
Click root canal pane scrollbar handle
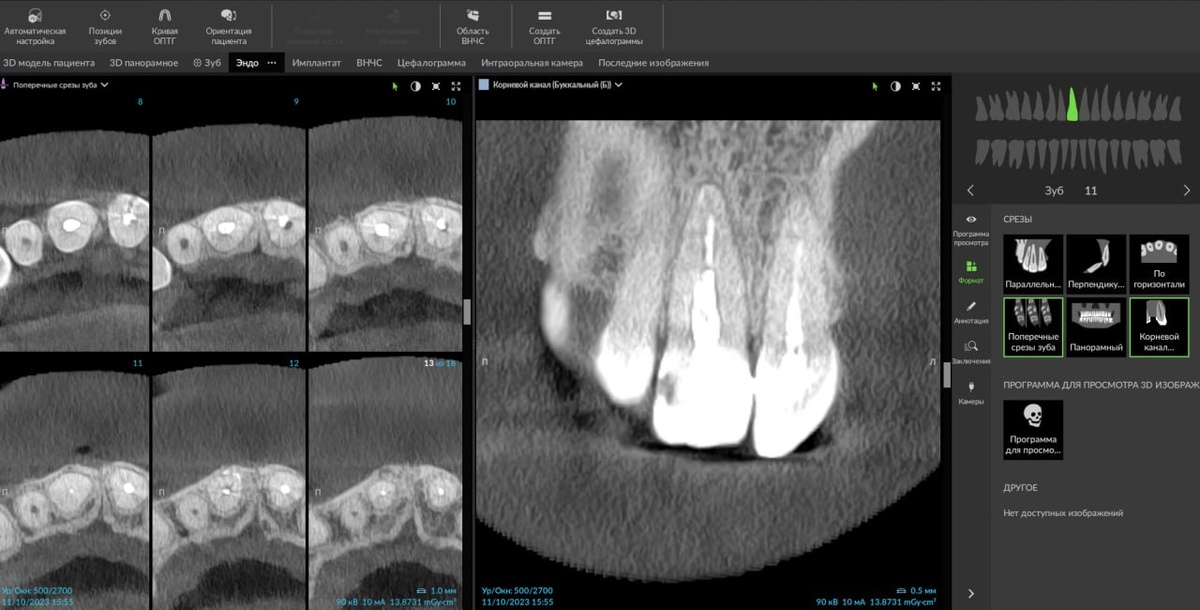point(947,375)
